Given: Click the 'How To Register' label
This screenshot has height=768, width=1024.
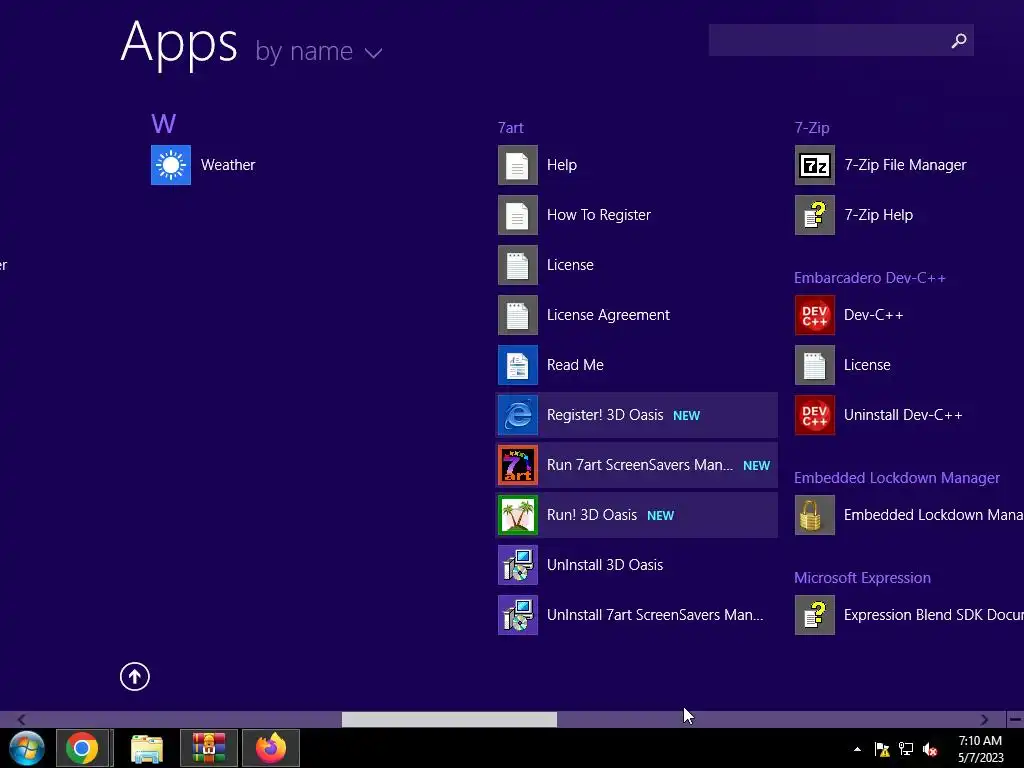Looking at the screenshot, I should [x=599, y=215].
